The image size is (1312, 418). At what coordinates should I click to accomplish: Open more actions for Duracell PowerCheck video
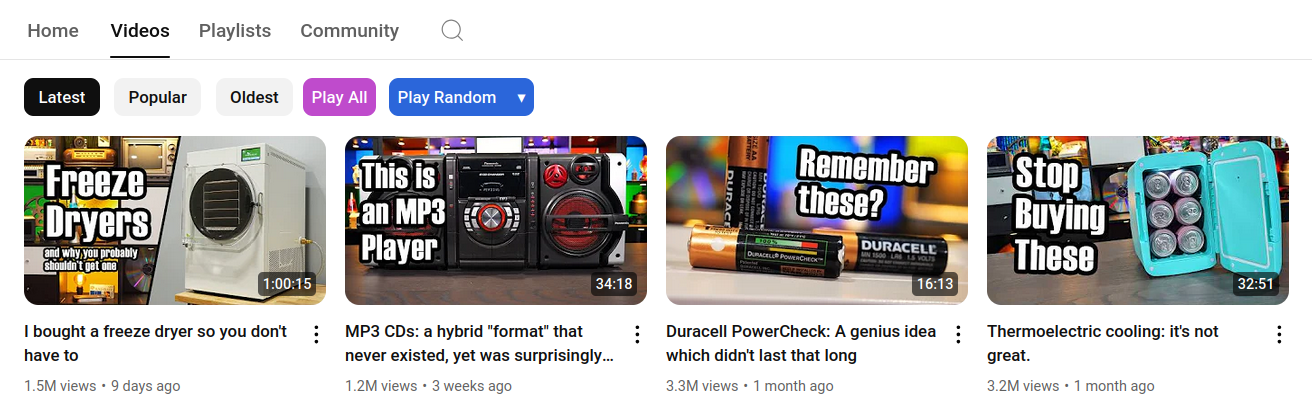958,334
